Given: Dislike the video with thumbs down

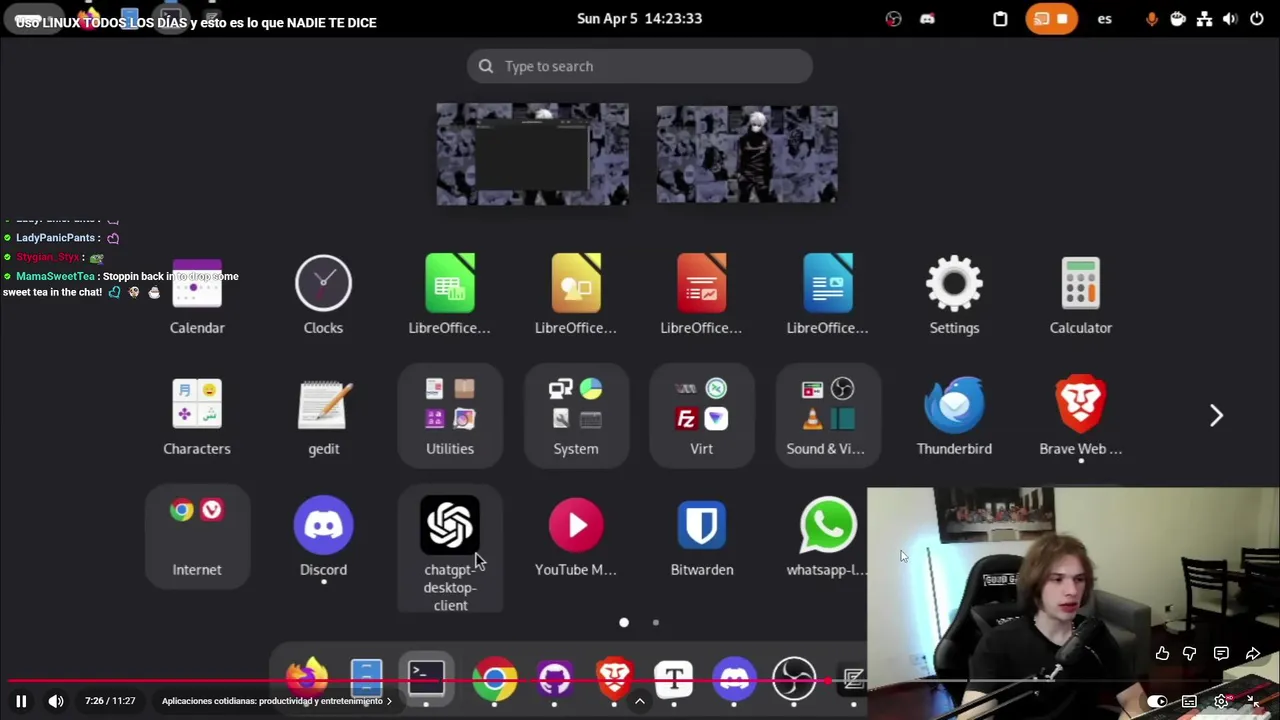Looking at the screenshot, I should [x=1190, y=653].
